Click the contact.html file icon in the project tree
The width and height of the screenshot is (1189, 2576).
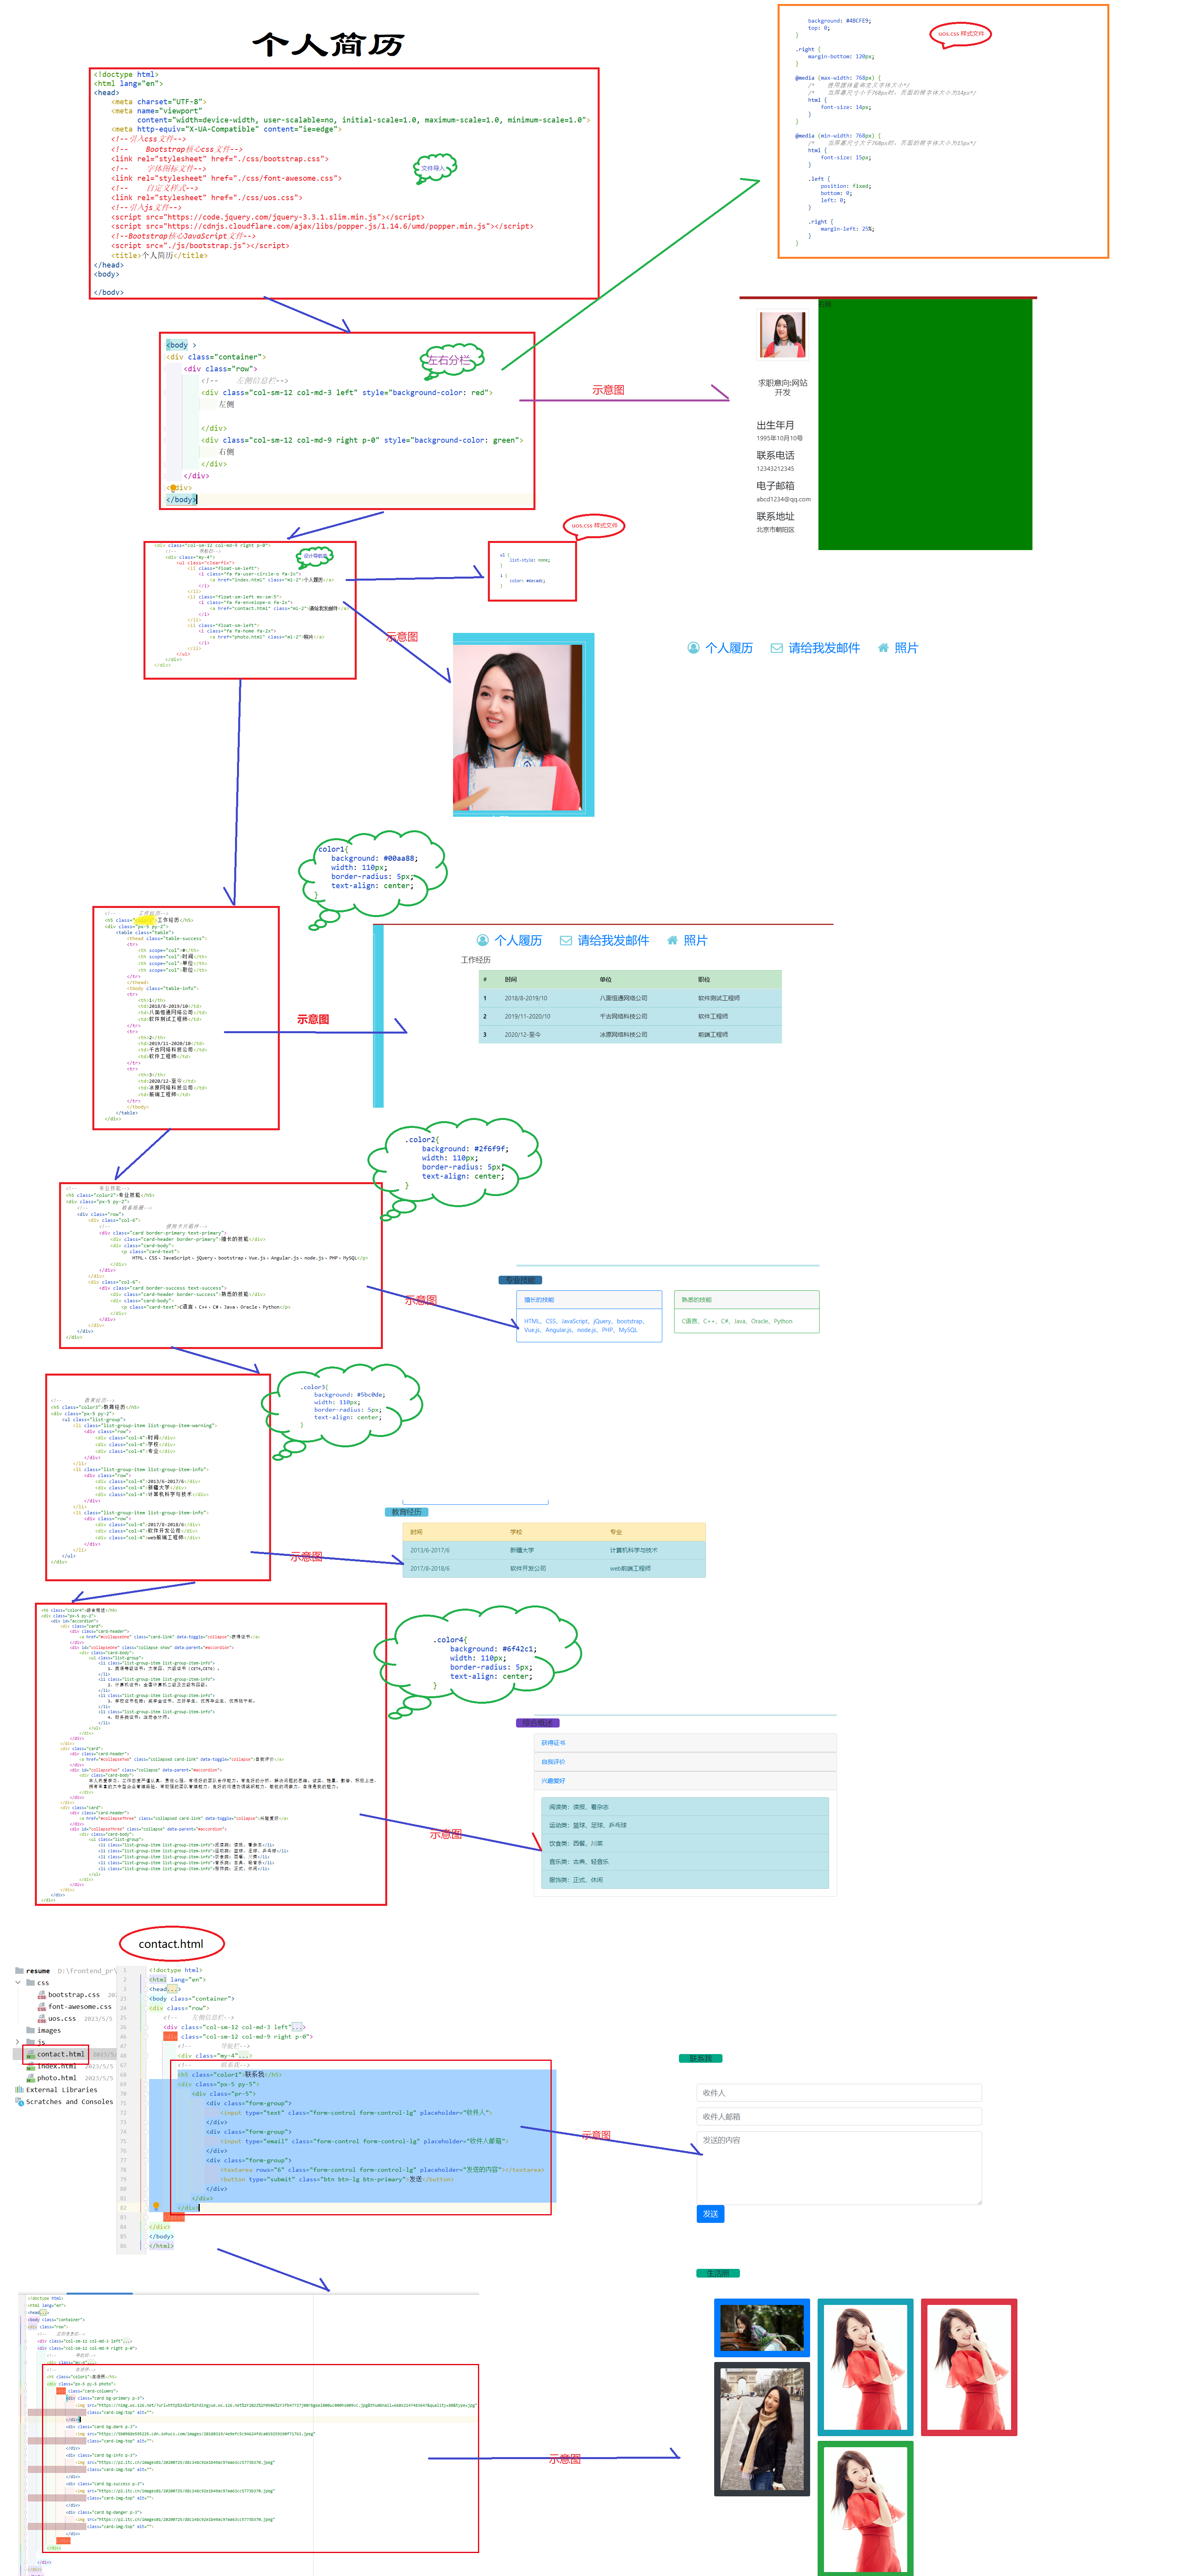click(30, 2054)
